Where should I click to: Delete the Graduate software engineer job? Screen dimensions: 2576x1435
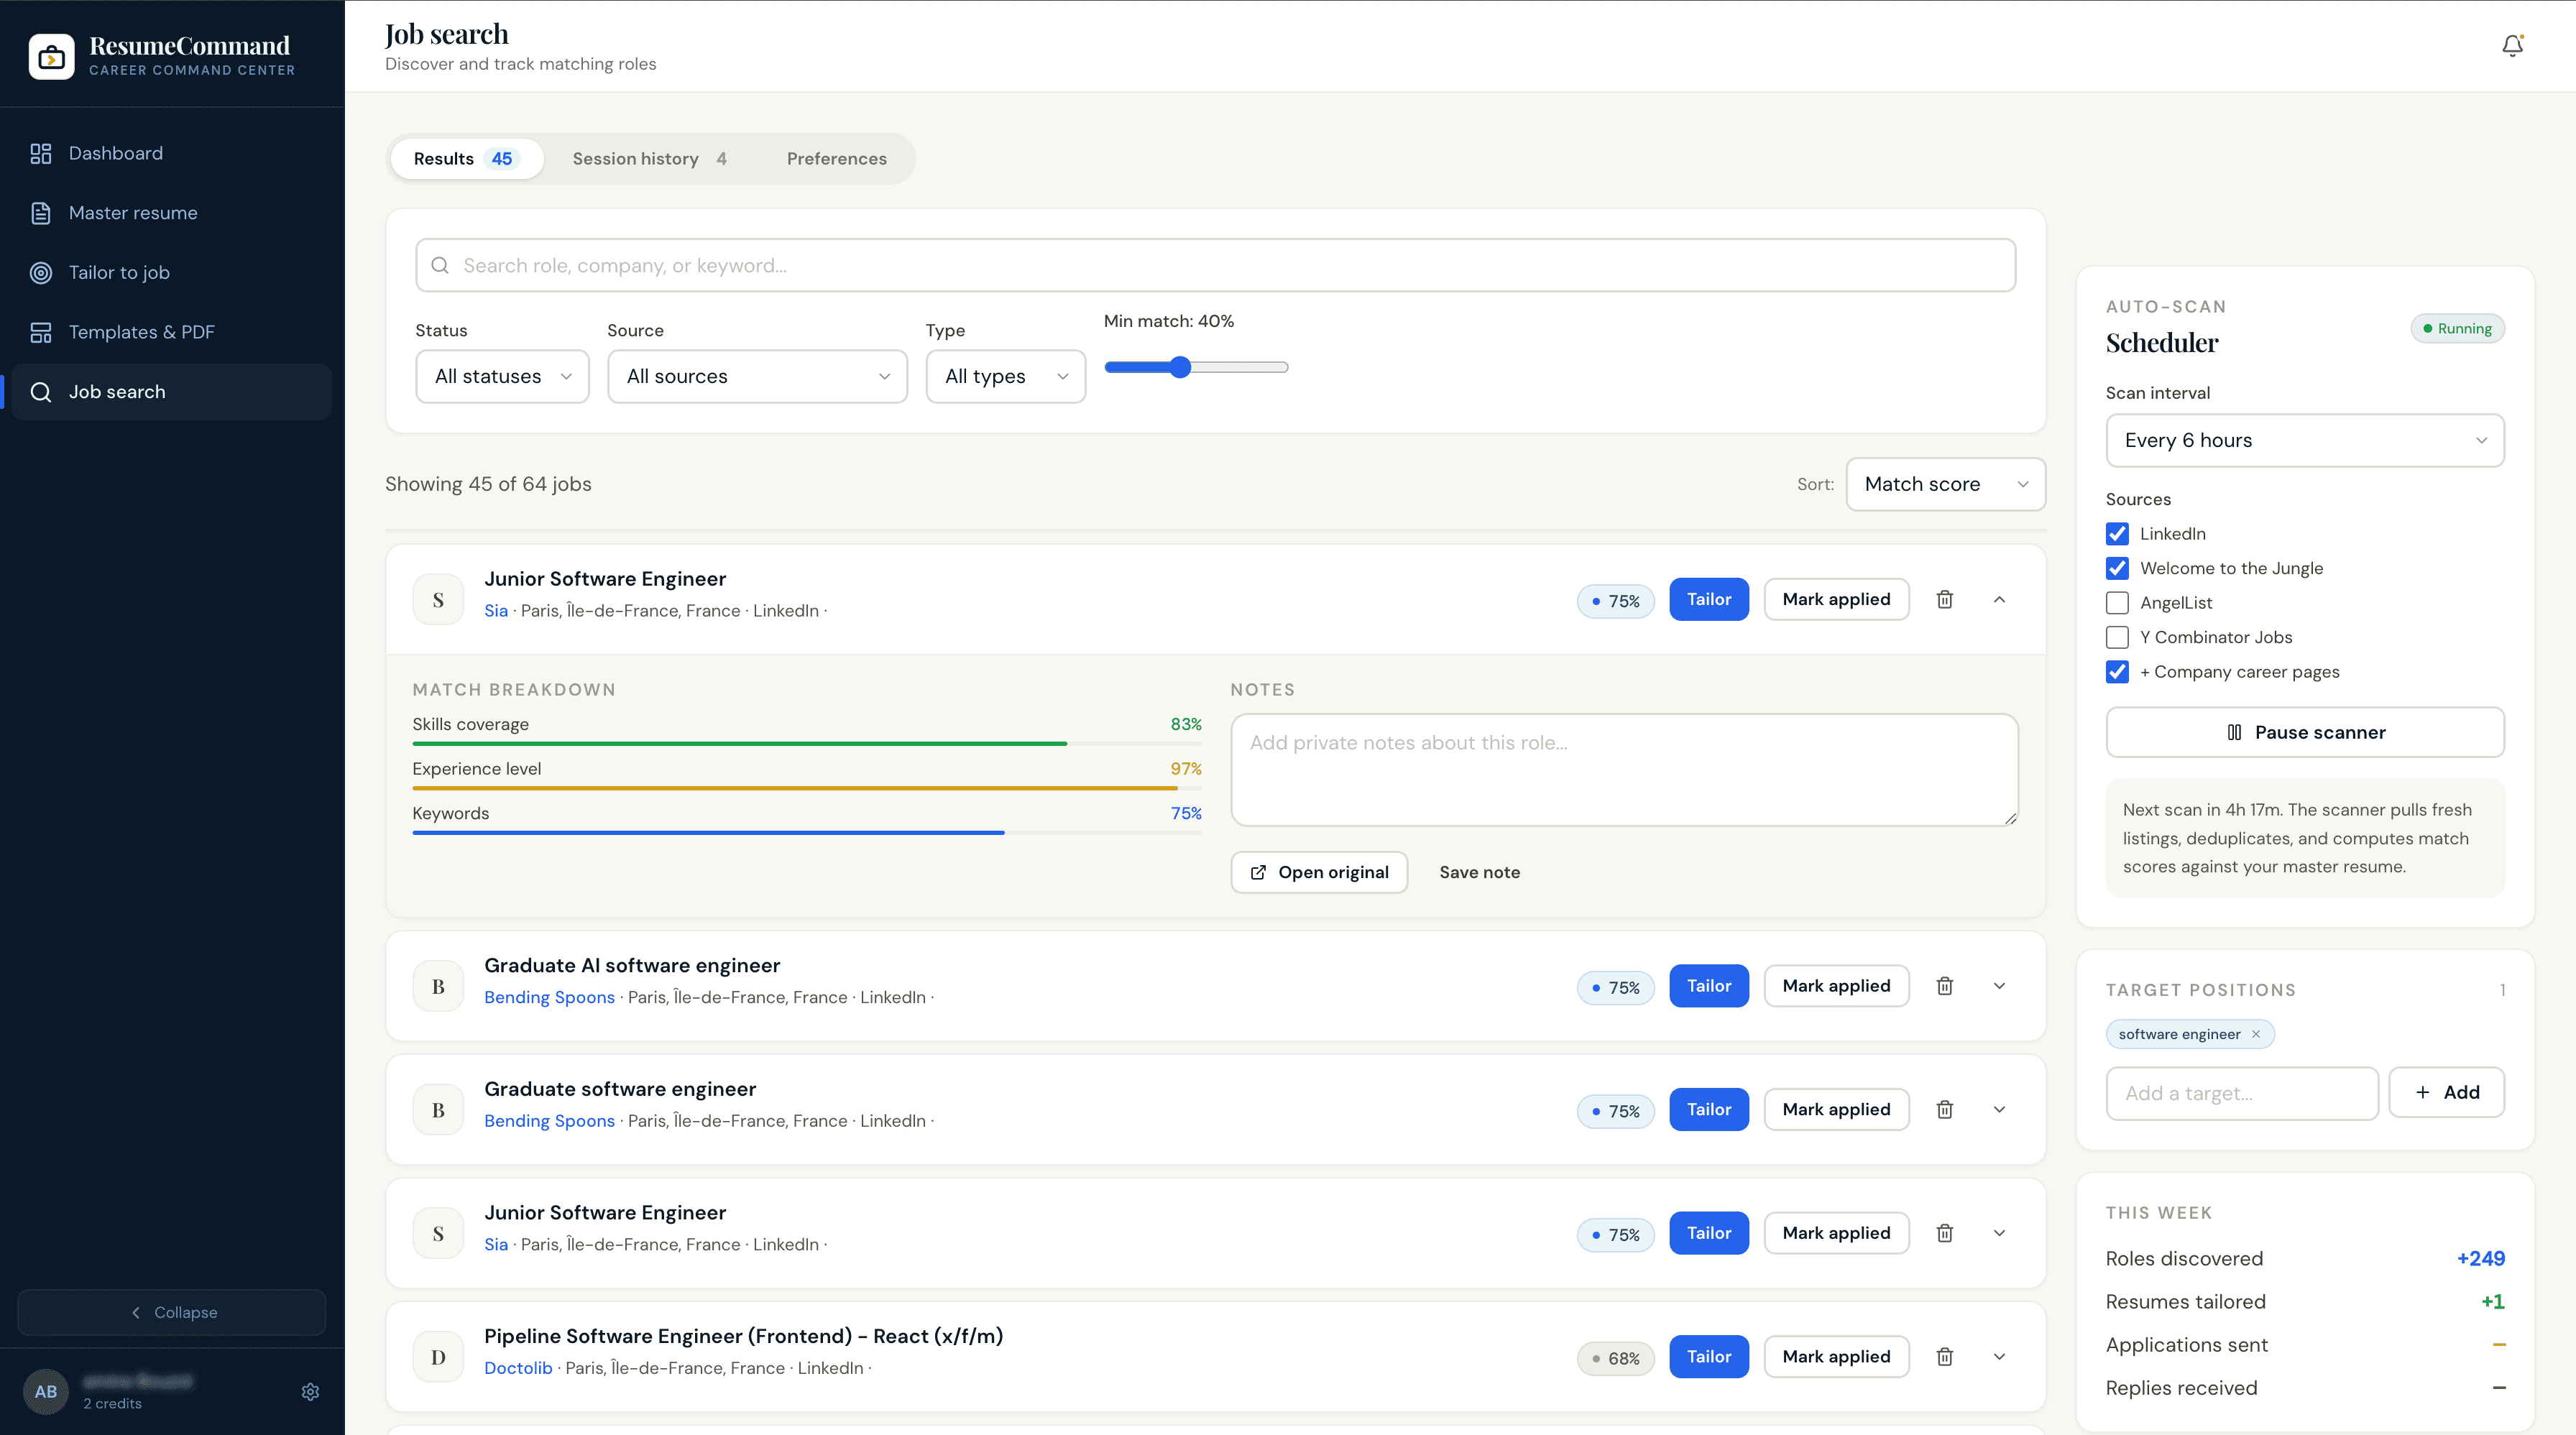pyautogui.click(x=1944, y=1109)
